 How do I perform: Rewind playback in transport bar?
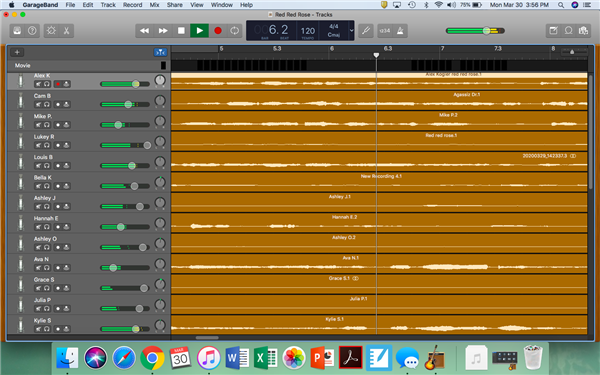pos(144,31)
